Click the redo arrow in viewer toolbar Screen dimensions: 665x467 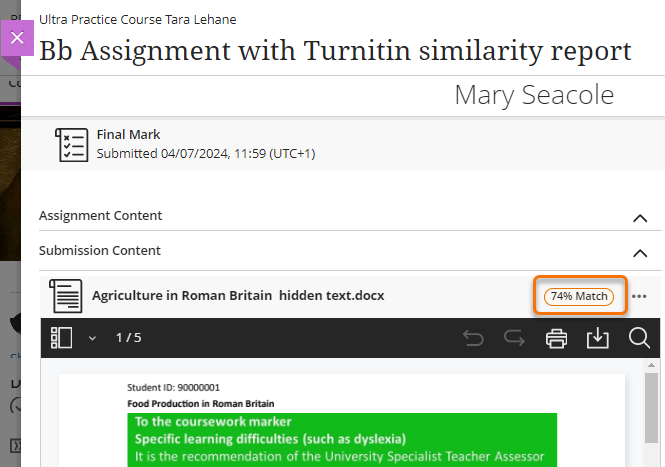(x=515, y=338)
